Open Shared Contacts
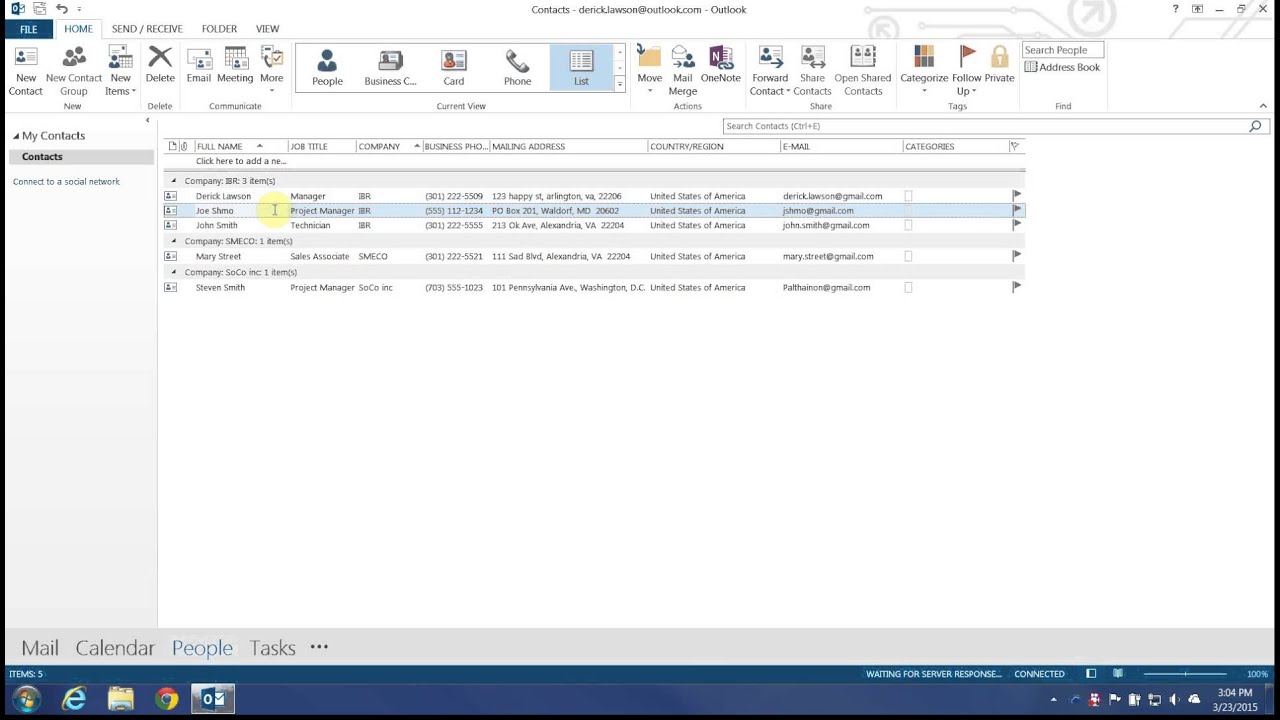This screenshot has height=720, width=1280. point(863,71)
